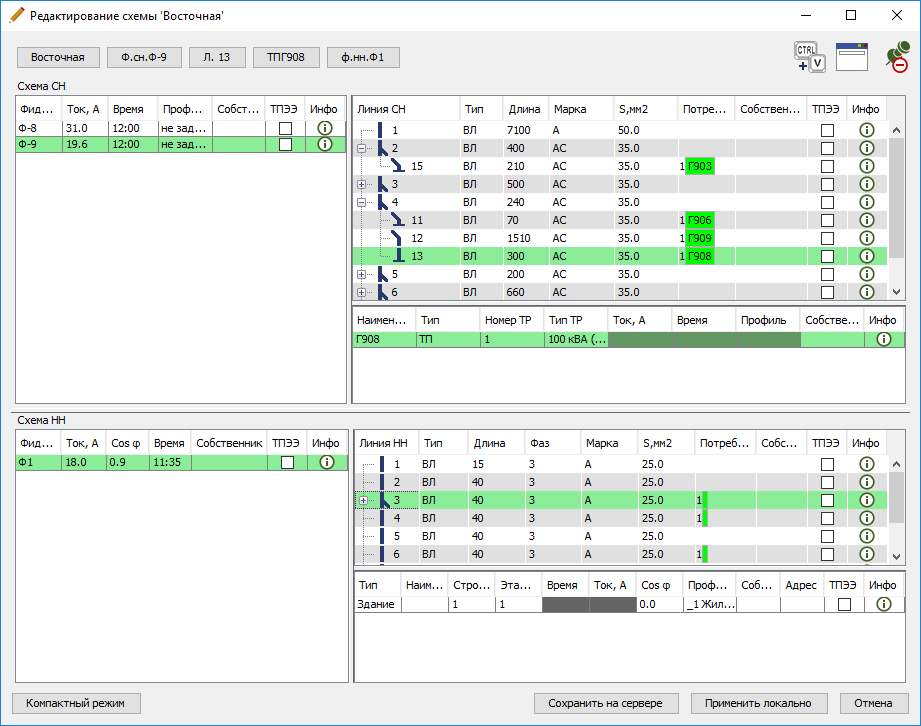Open info icon for НН feeder Ф1
Screen dimensions: 921x726
(x=327, y=462)
